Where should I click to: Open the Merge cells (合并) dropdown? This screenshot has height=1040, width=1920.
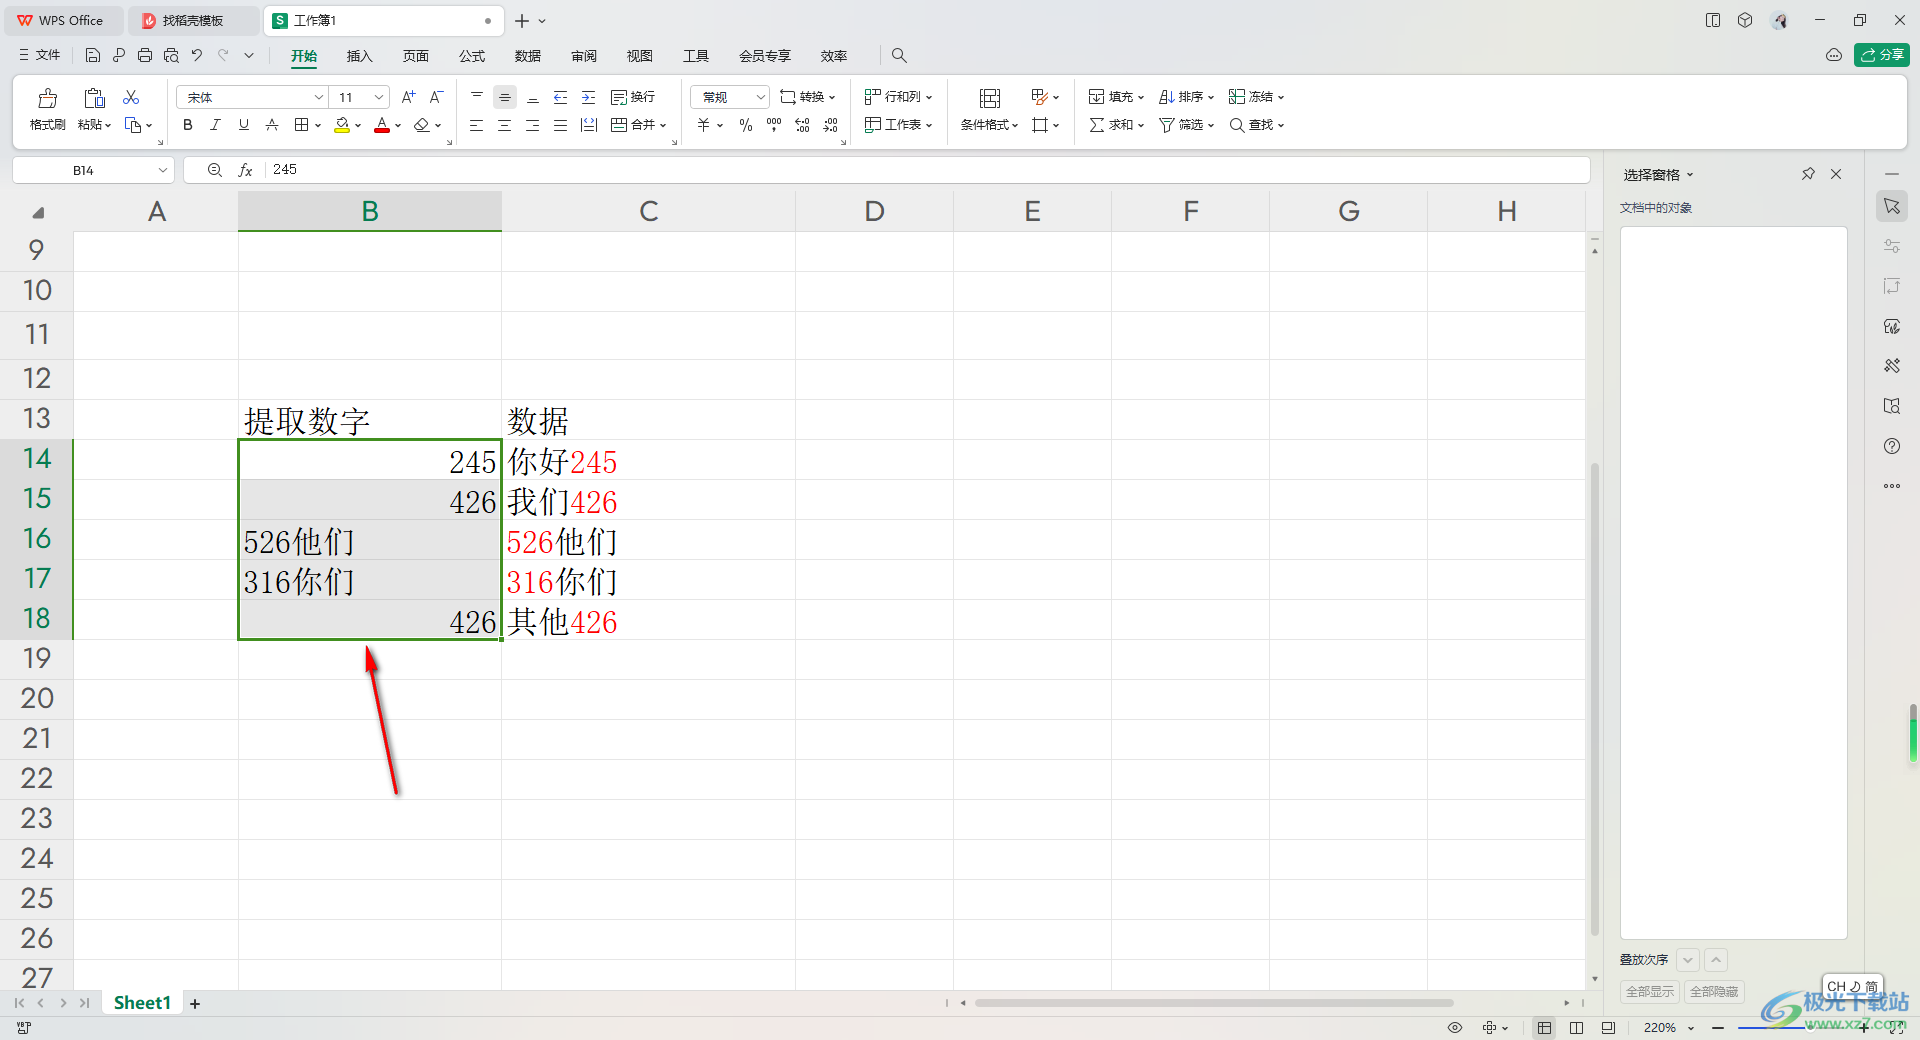[663, 125]
